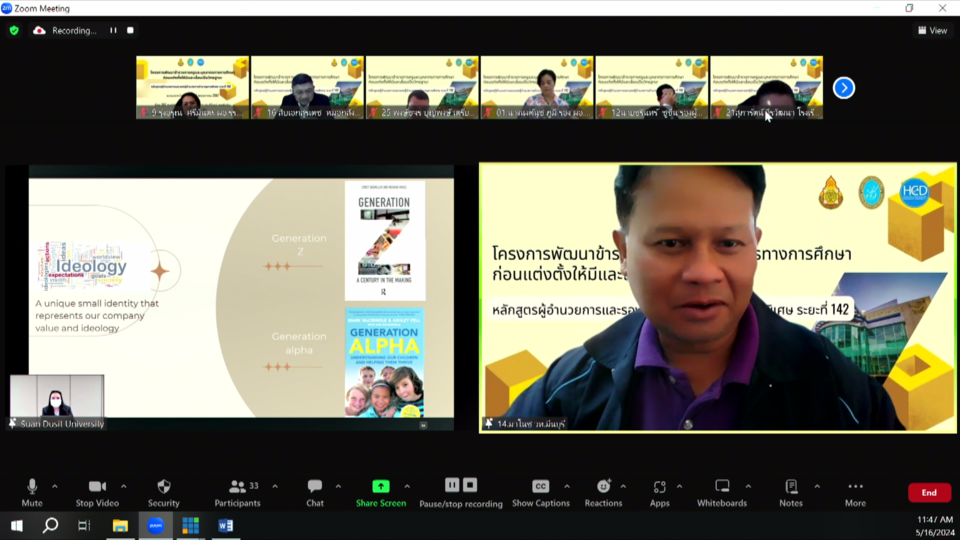Open the View layout menu
This screenshot has width=960, height=540.
[932, 30]
